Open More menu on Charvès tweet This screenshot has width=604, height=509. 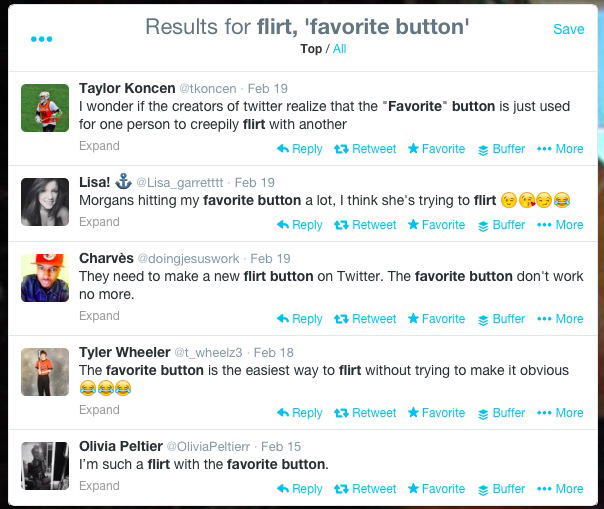560,319
